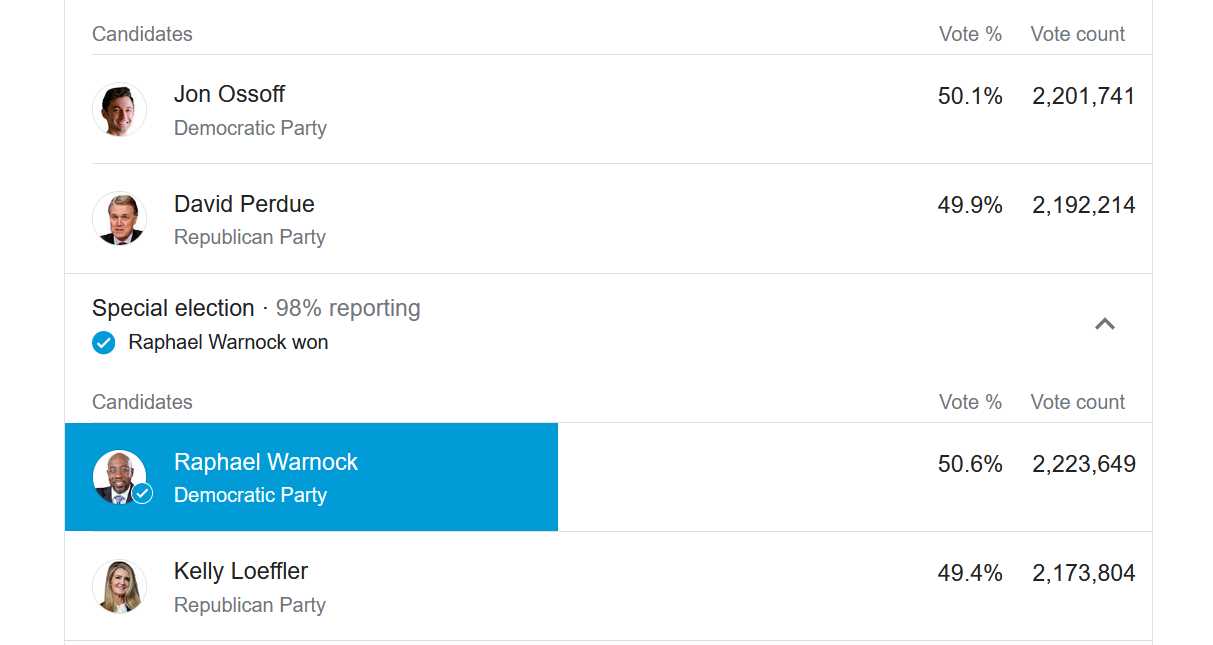This screenshot has height=645, width=1213.
Task: Open David Perdue candidate name
Action: click(x=244, y=204)
